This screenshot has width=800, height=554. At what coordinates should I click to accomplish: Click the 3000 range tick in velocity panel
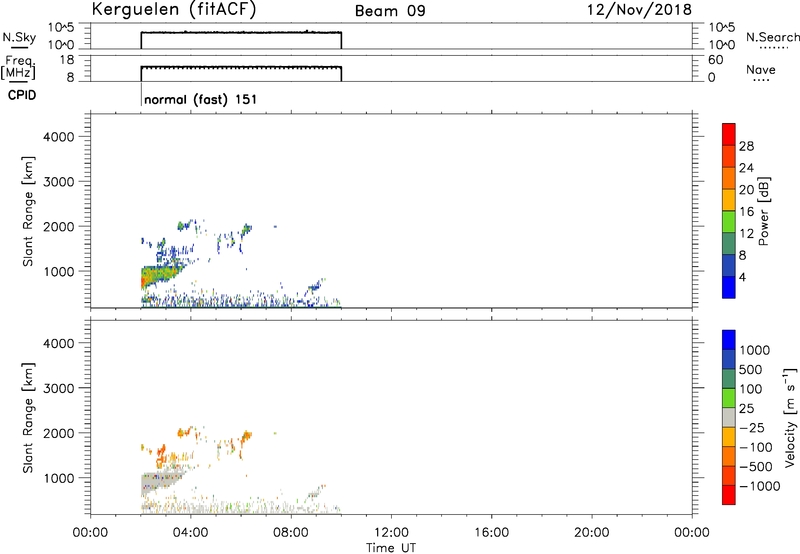59,388
